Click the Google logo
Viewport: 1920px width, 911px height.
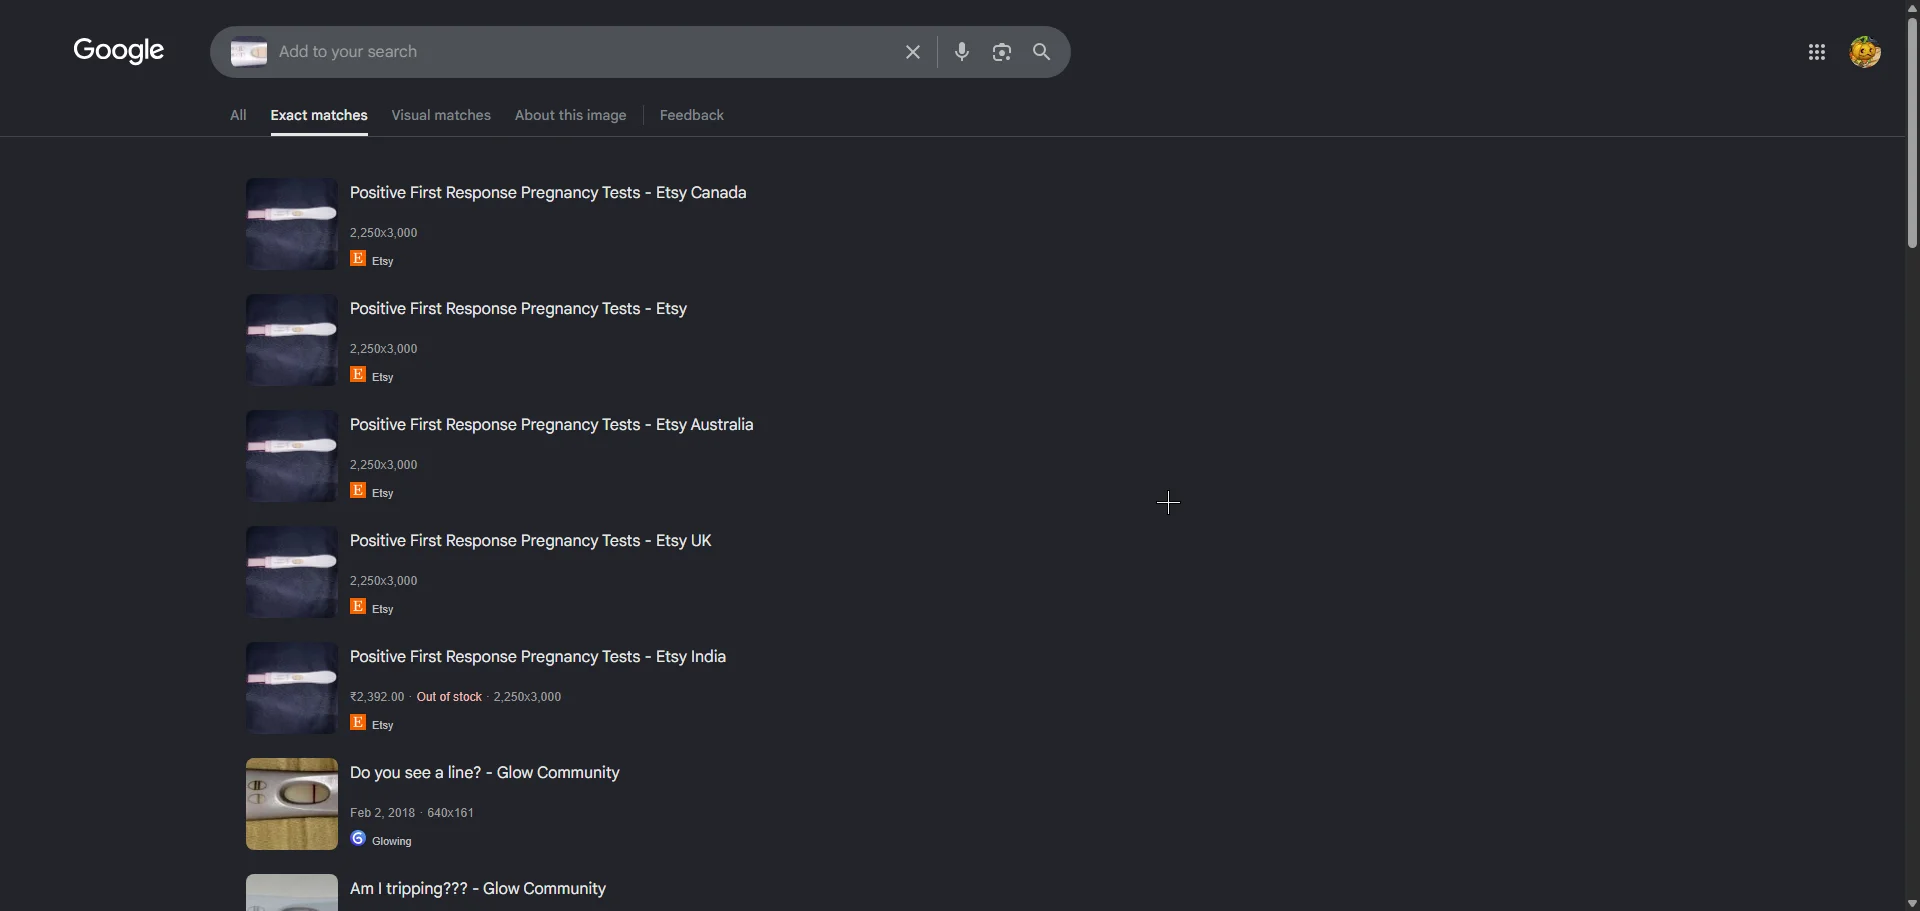click(x=118, y=51)
